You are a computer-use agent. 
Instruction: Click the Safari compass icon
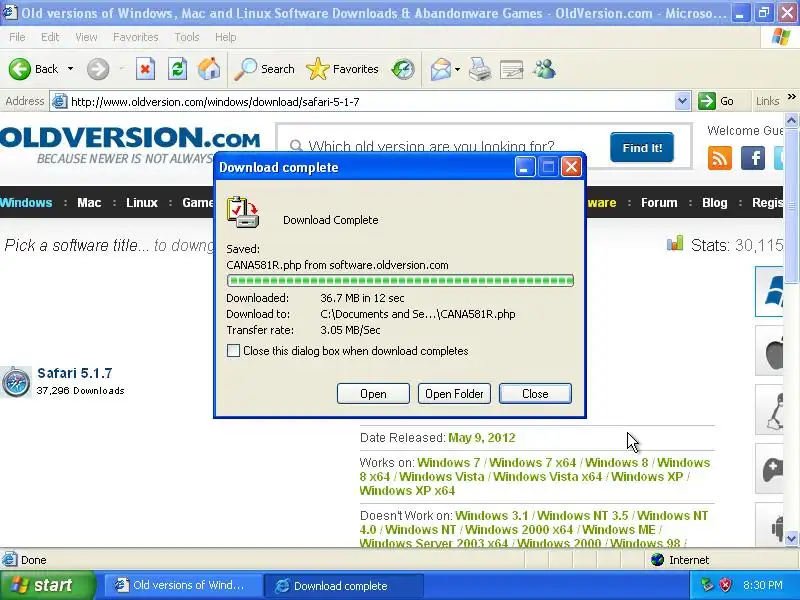point(16,382)
